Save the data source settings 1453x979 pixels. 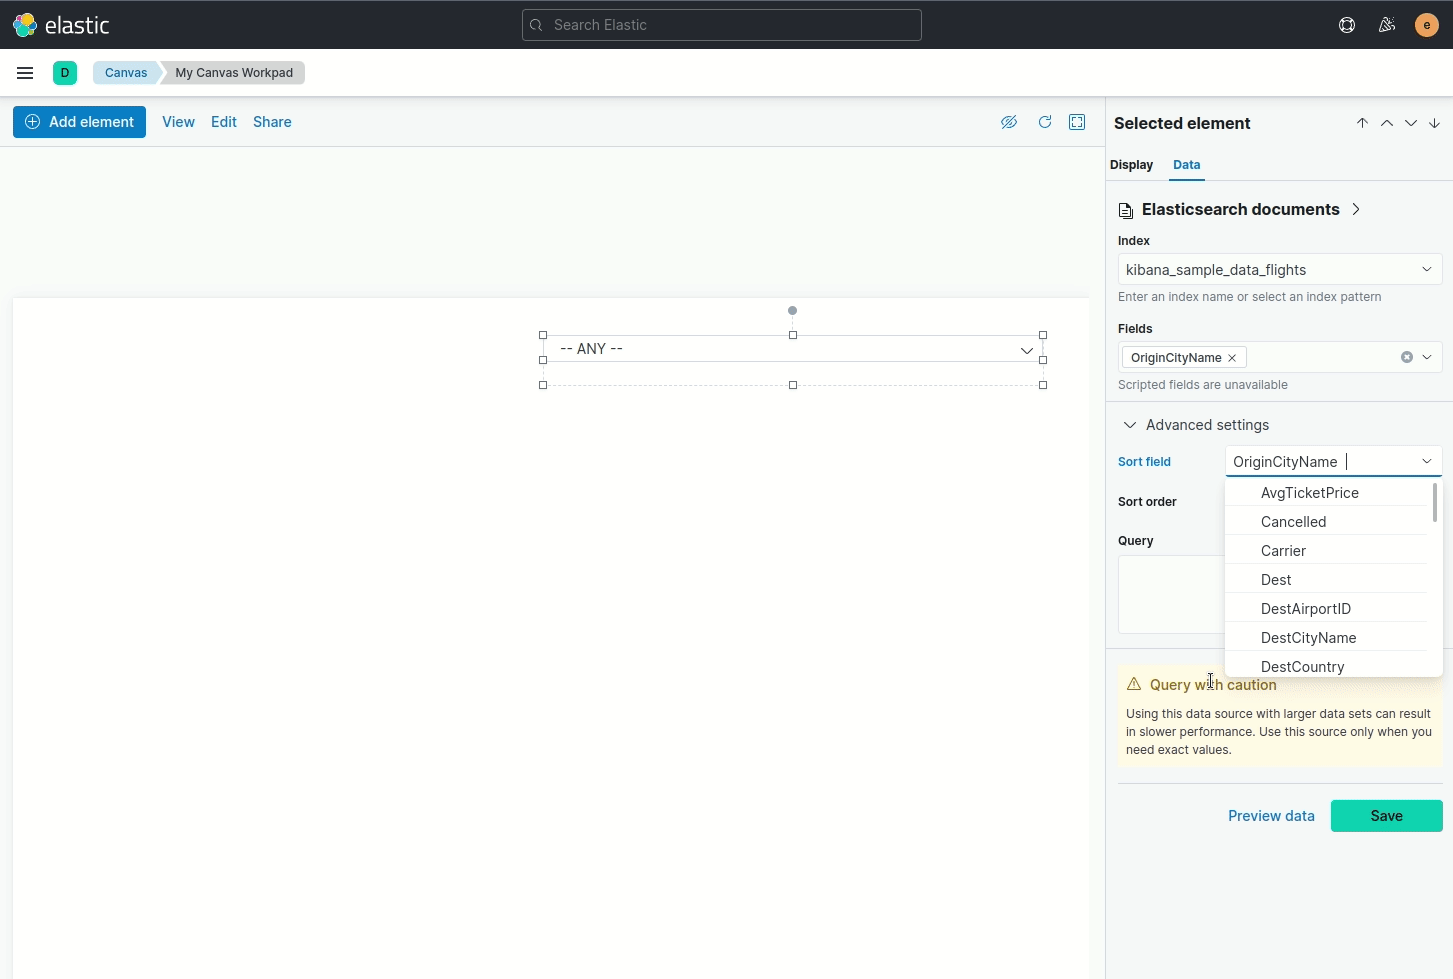[x=1386, y=816]
